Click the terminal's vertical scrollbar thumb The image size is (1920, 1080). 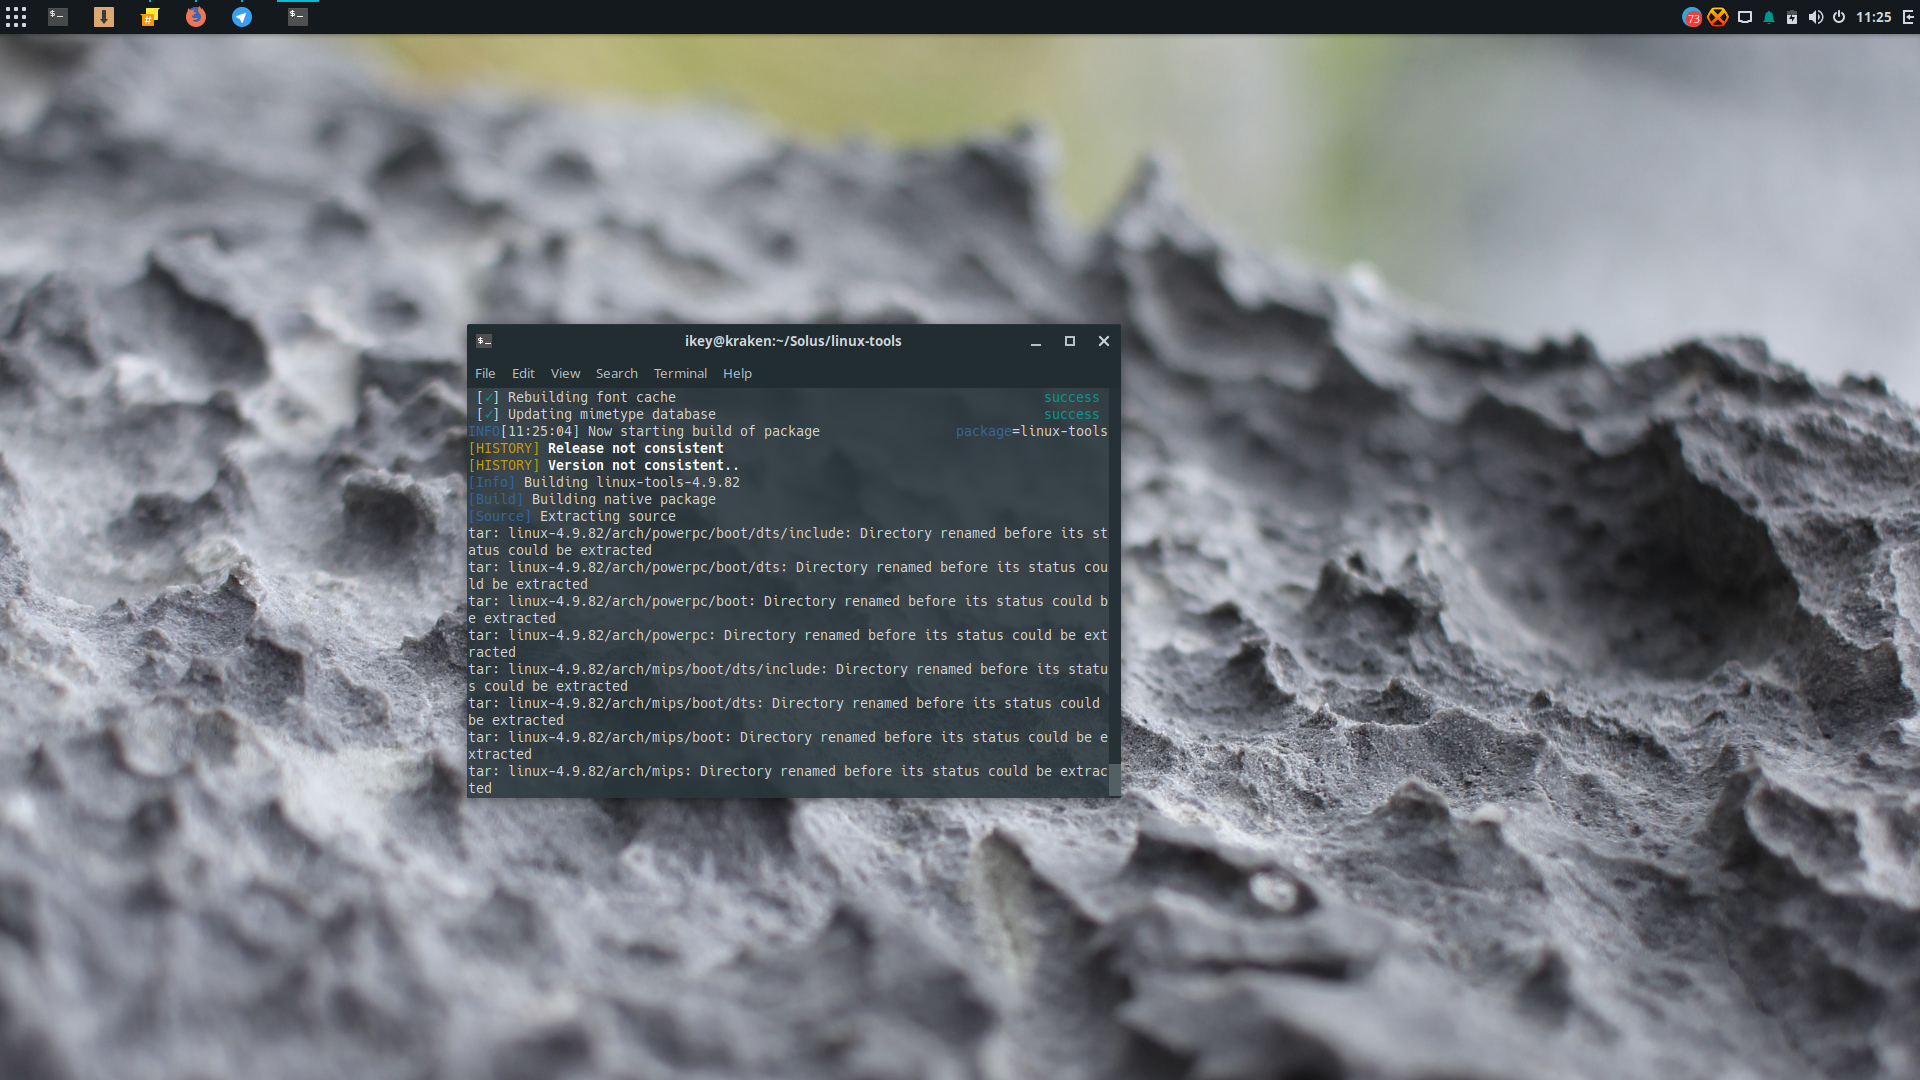[x=1114, y=779]
